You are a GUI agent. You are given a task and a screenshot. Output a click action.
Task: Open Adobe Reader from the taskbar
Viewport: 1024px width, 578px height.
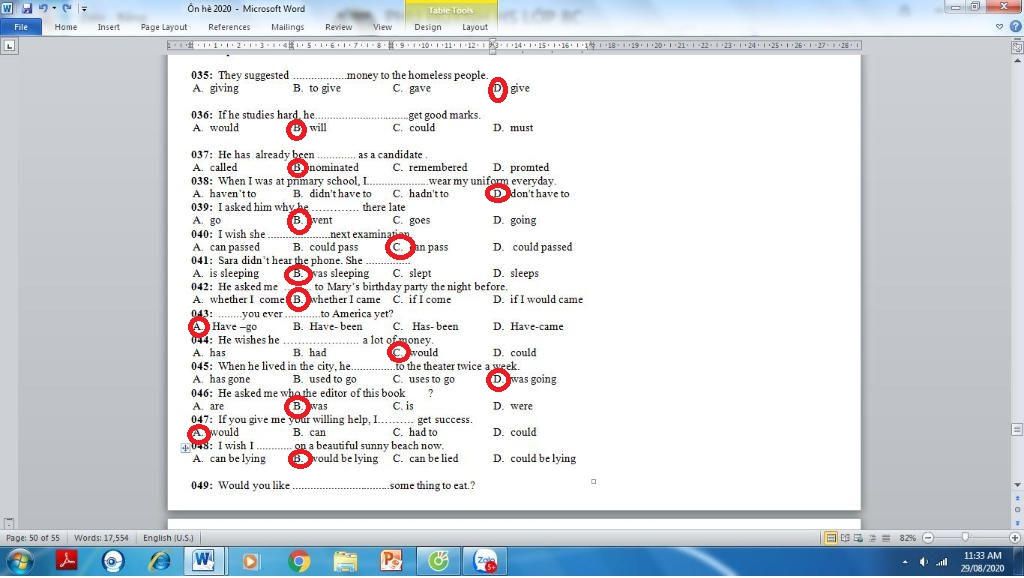pos(66,561)
